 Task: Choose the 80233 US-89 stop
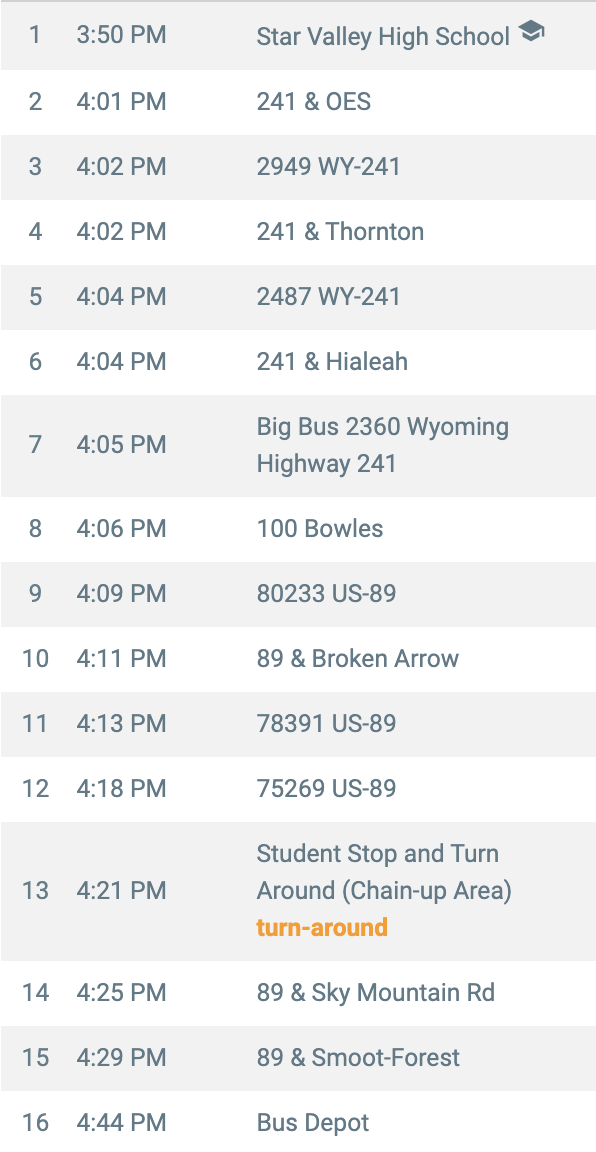pos(298,594)
